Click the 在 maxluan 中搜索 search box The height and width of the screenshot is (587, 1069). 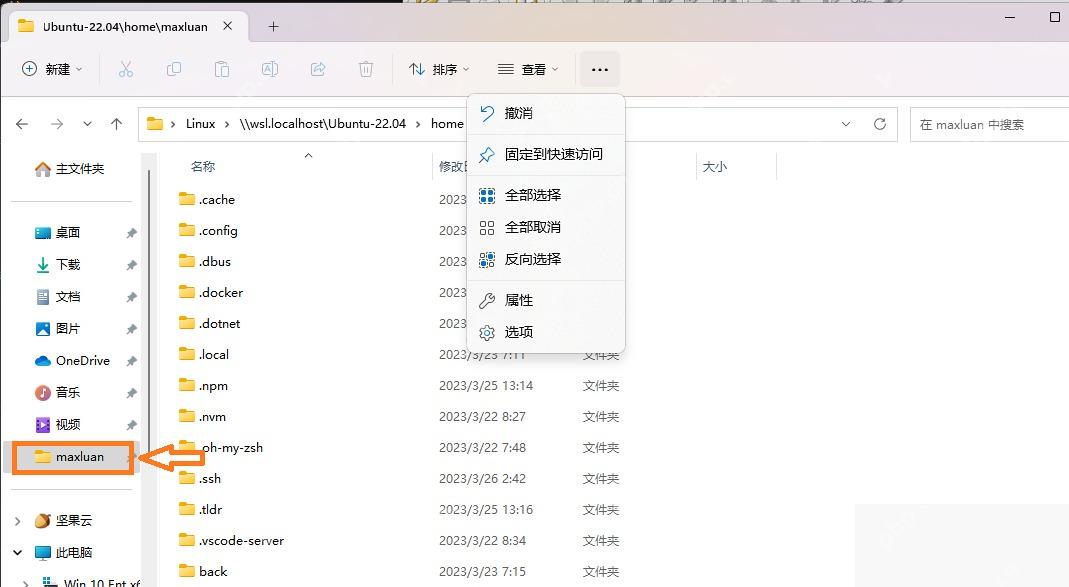click(x=989, y=125)
